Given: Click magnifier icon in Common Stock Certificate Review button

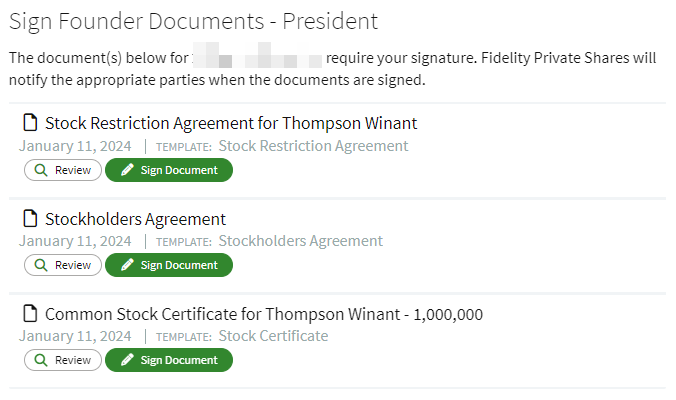Looking at the screenshot, I should click(41, 360).
